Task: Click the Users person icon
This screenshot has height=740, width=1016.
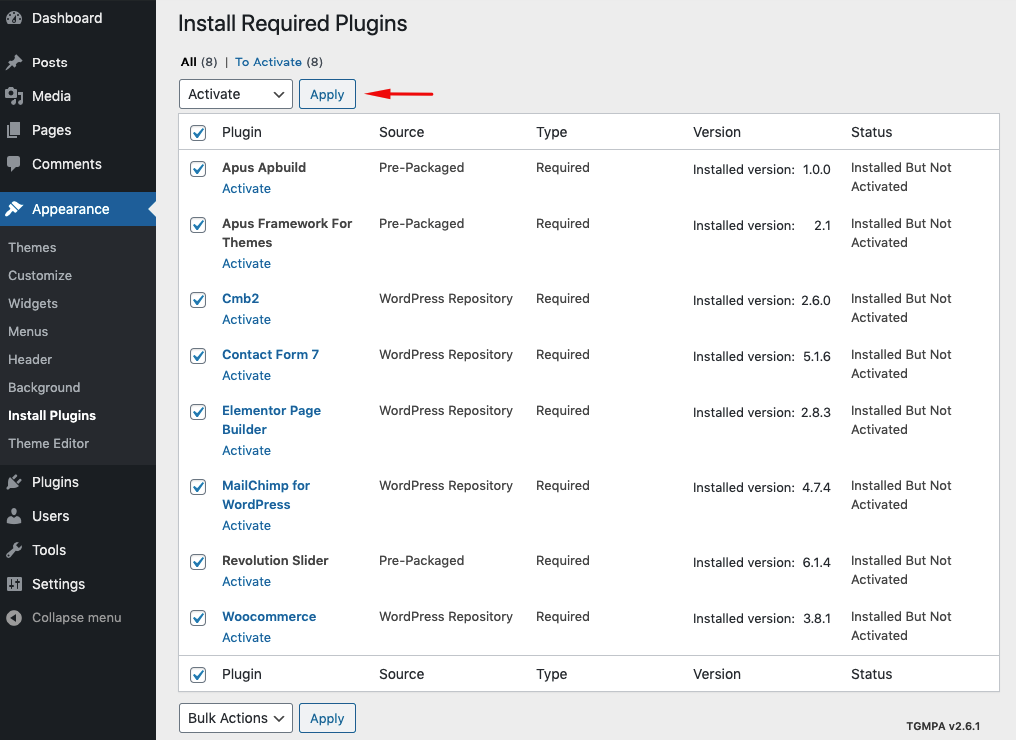Action: coord(14,516)
